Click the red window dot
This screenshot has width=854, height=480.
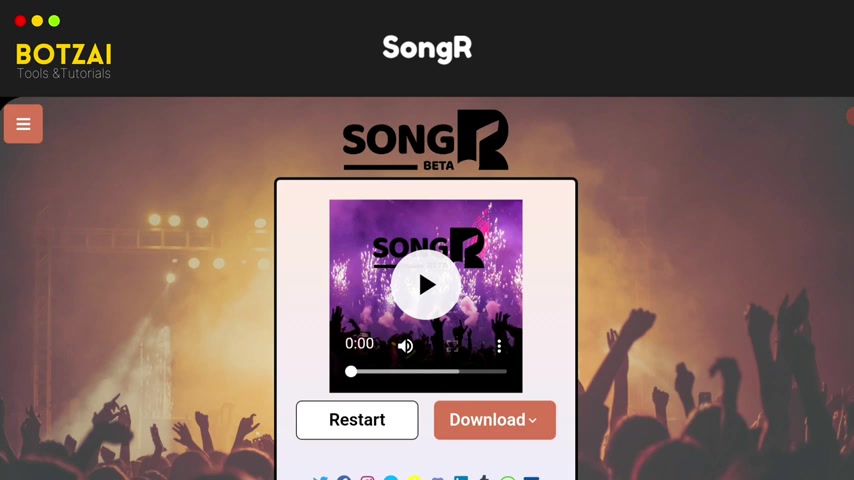[x=20, y=21]
